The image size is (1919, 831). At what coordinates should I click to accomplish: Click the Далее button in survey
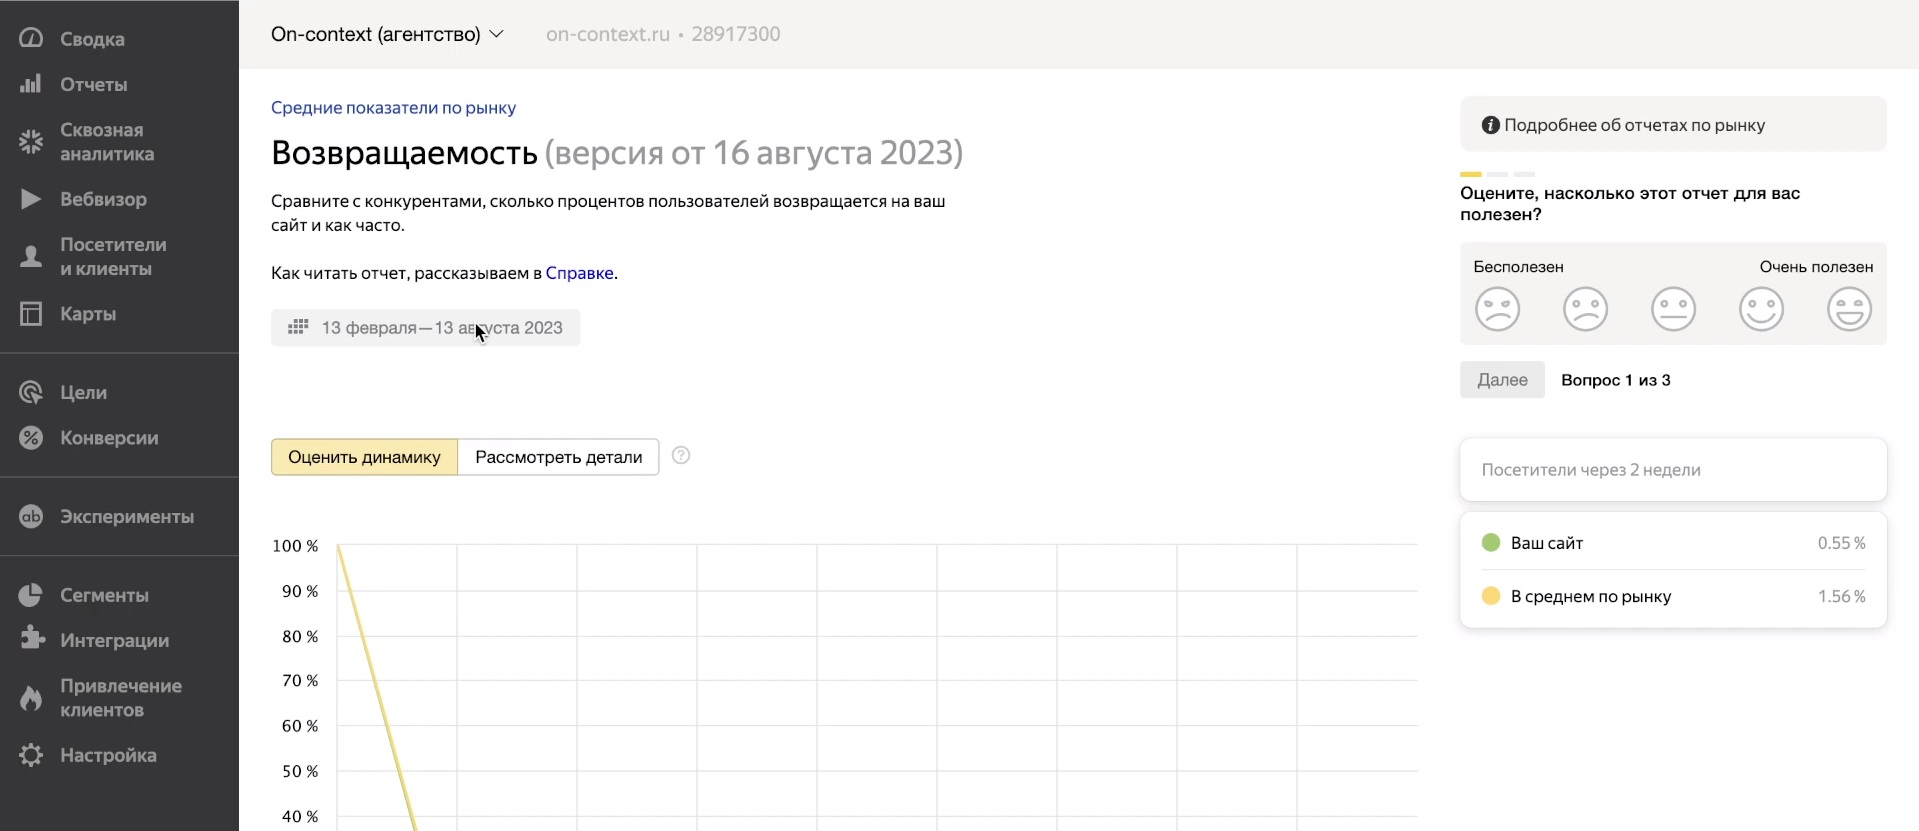(1502, 380)
